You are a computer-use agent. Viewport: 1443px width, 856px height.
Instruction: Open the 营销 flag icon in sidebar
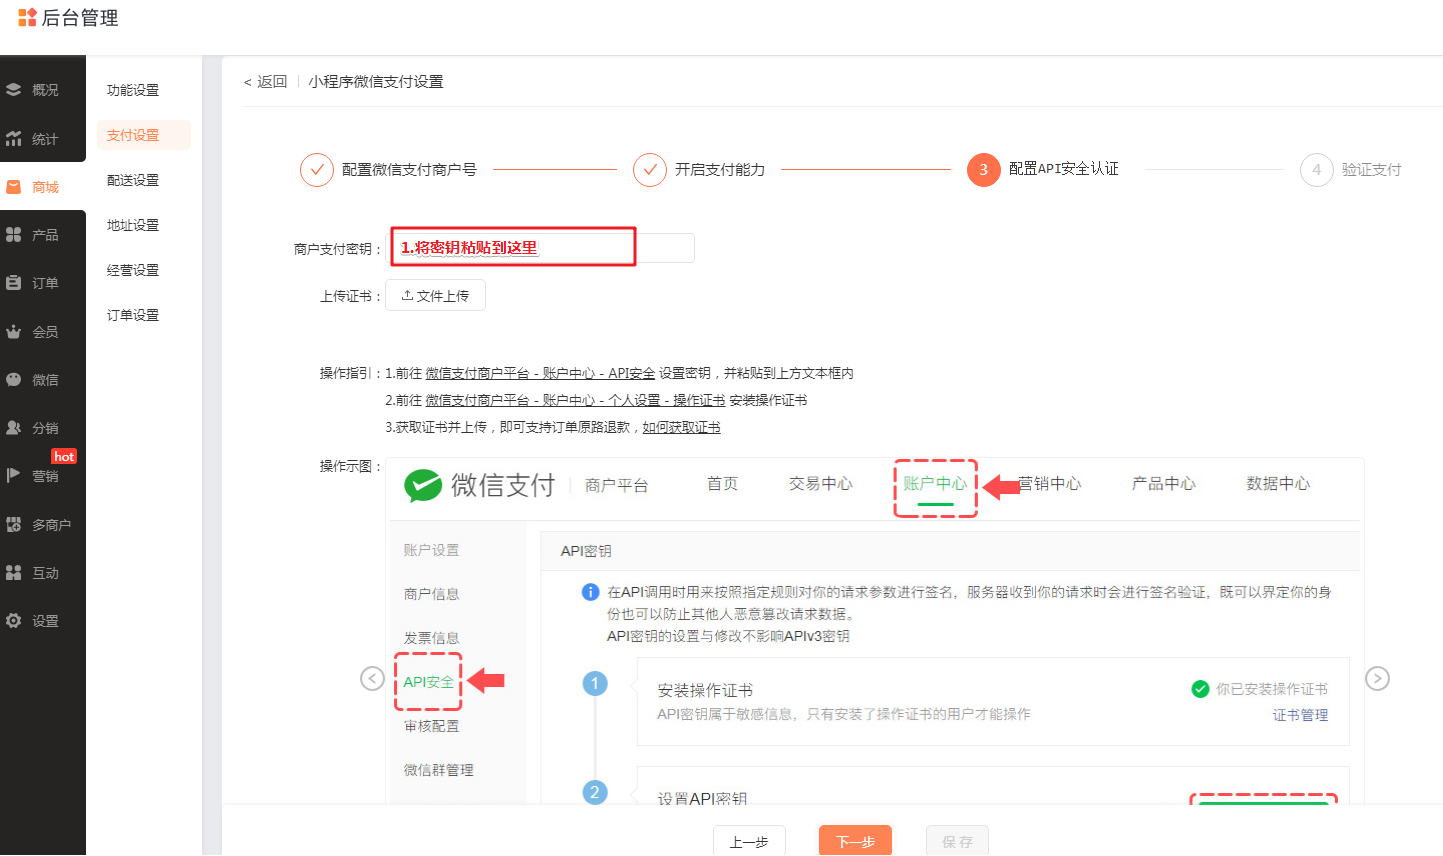[14, 476]
